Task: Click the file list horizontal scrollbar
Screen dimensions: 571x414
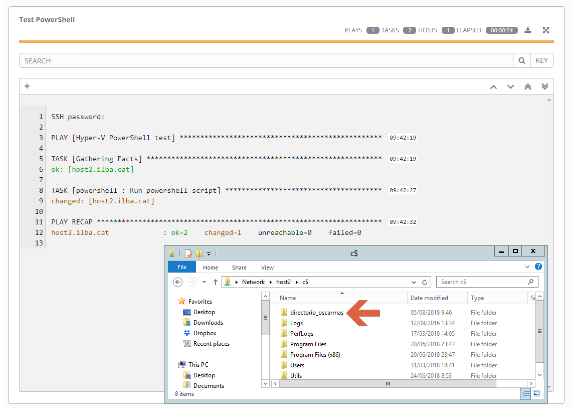Action: tap(403, 383)
